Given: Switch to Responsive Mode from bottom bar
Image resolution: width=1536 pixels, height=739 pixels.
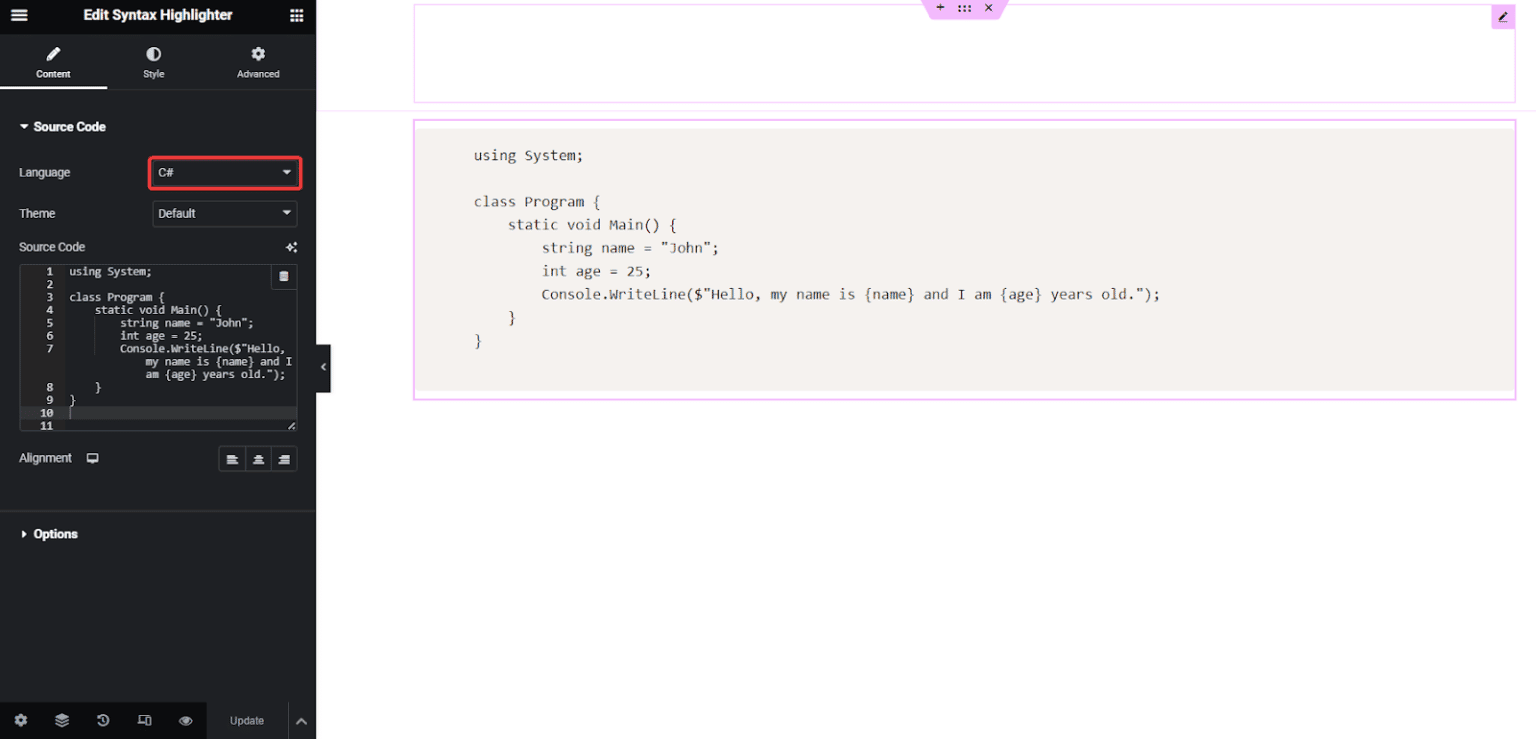Looking at the screenshot, I should point(144,720).
